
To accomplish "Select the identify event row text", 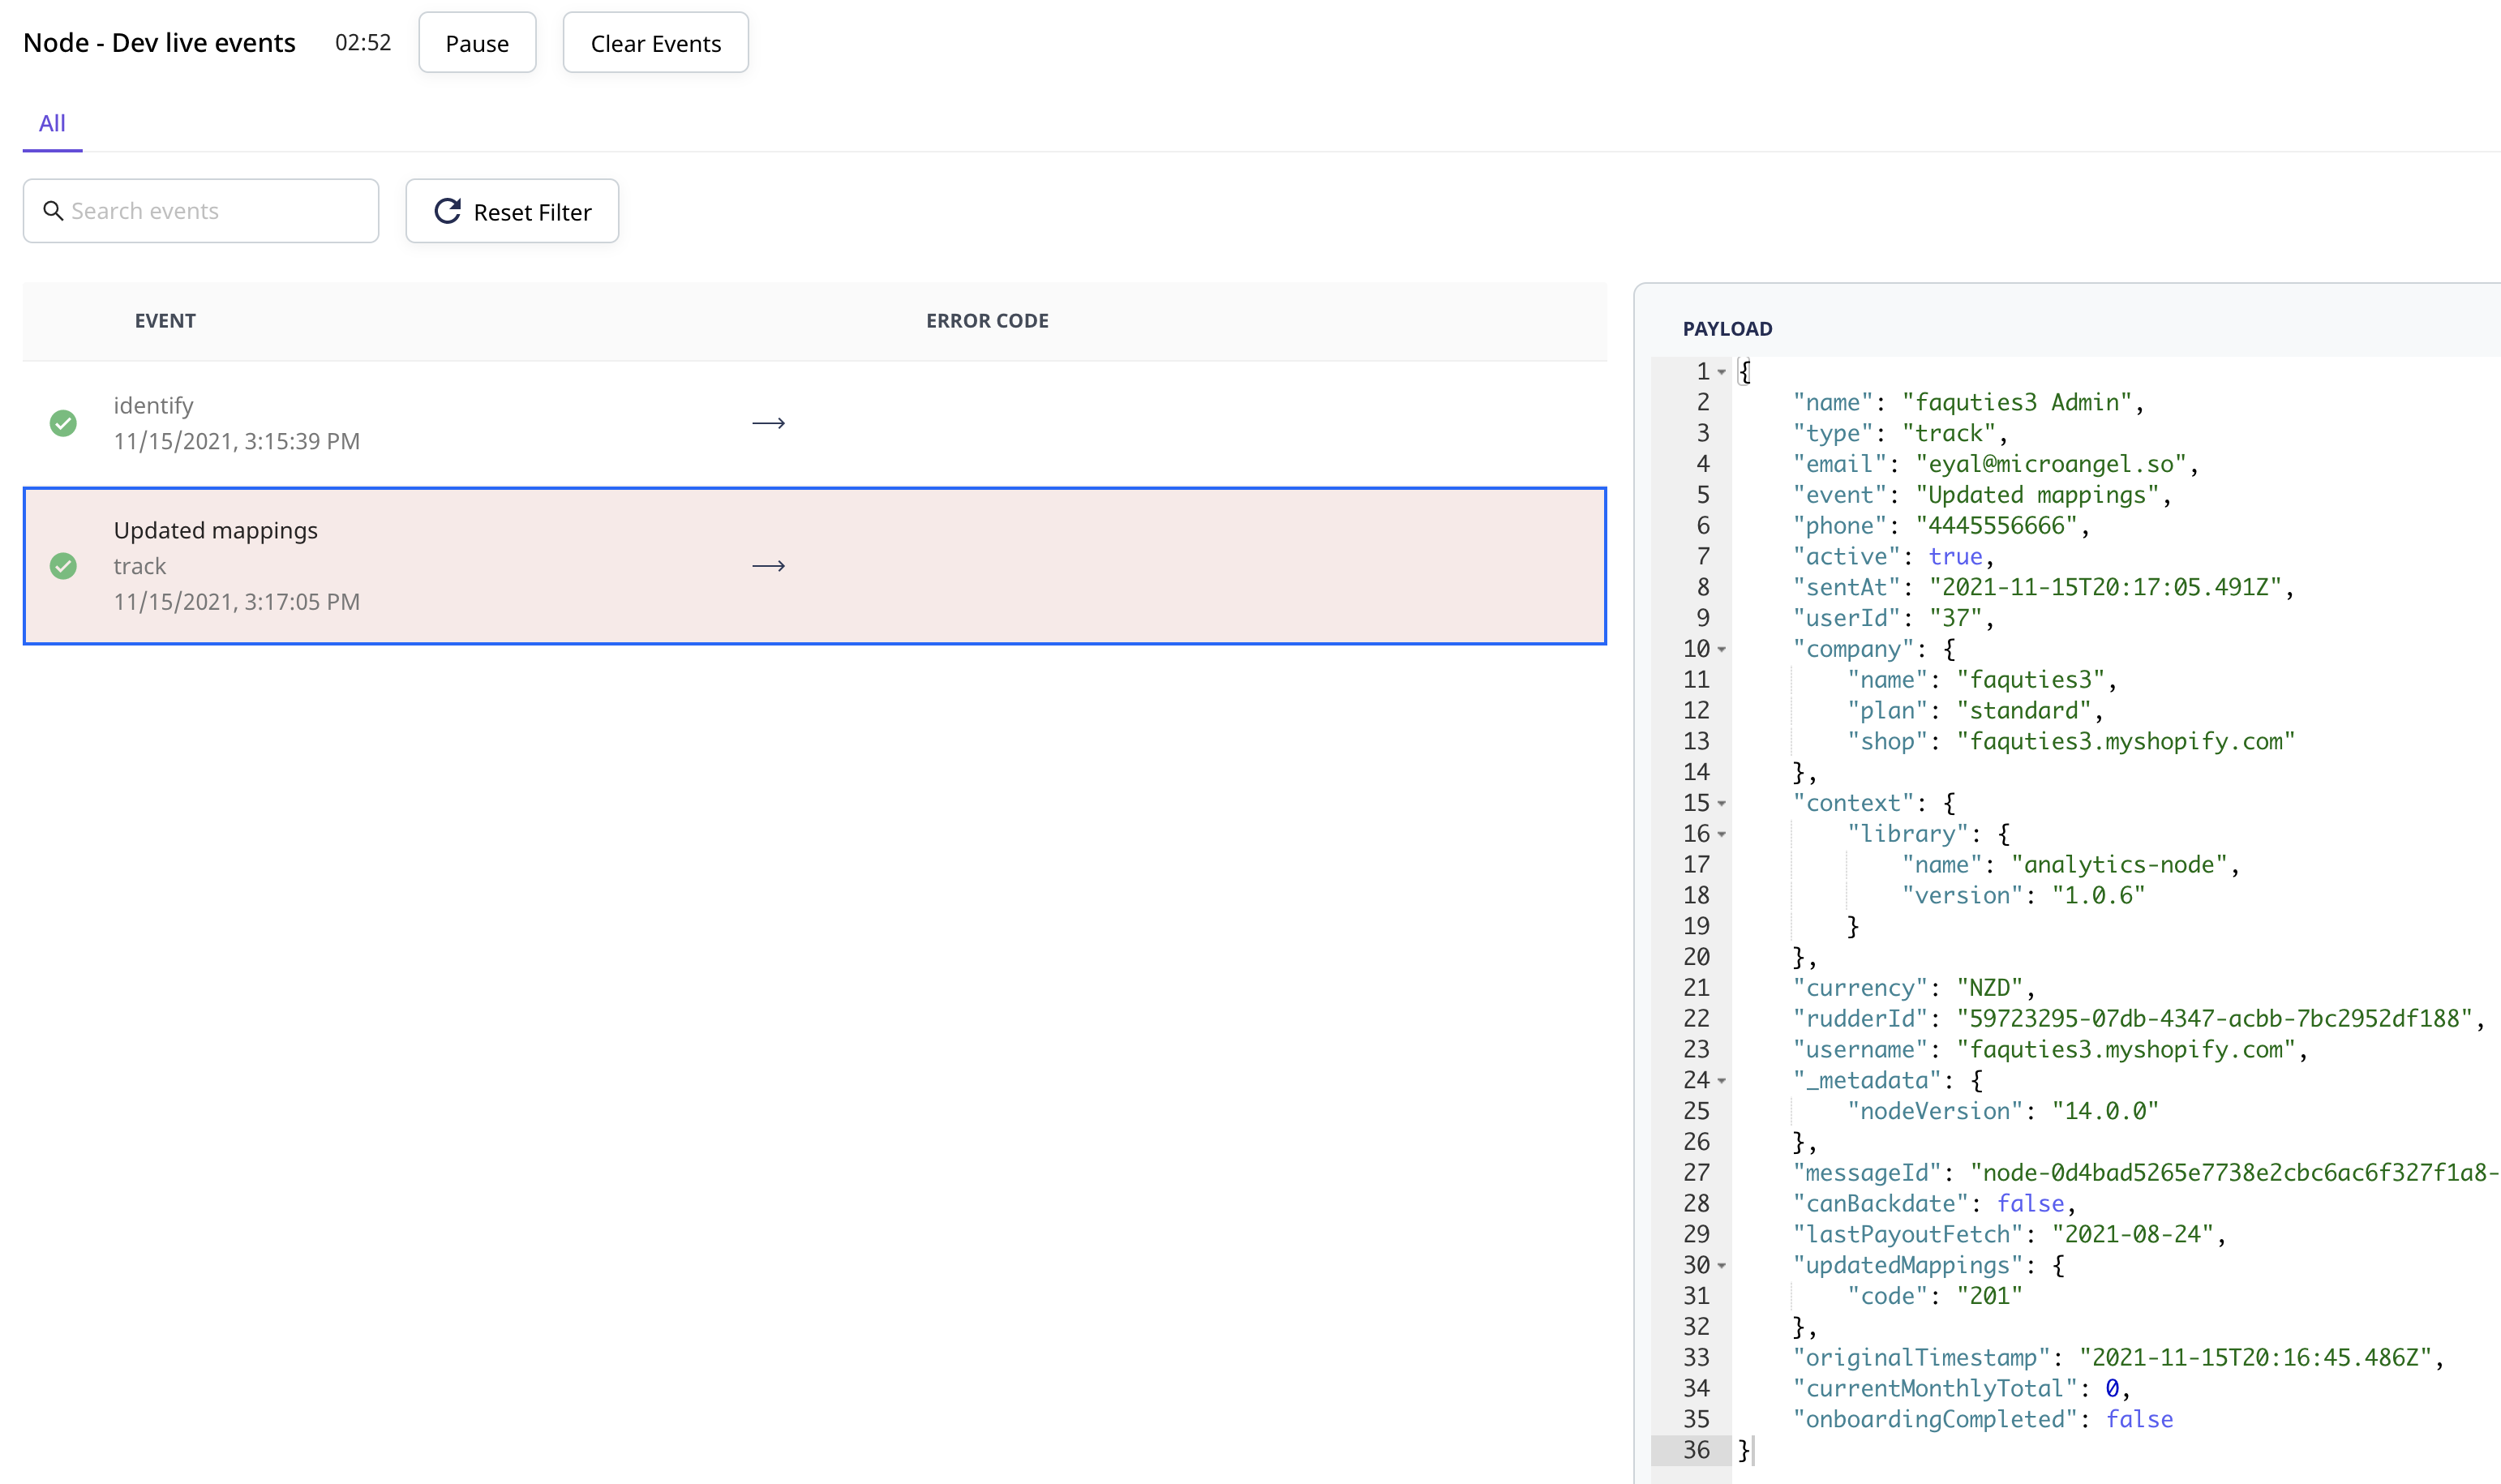I will click(153, 405).
